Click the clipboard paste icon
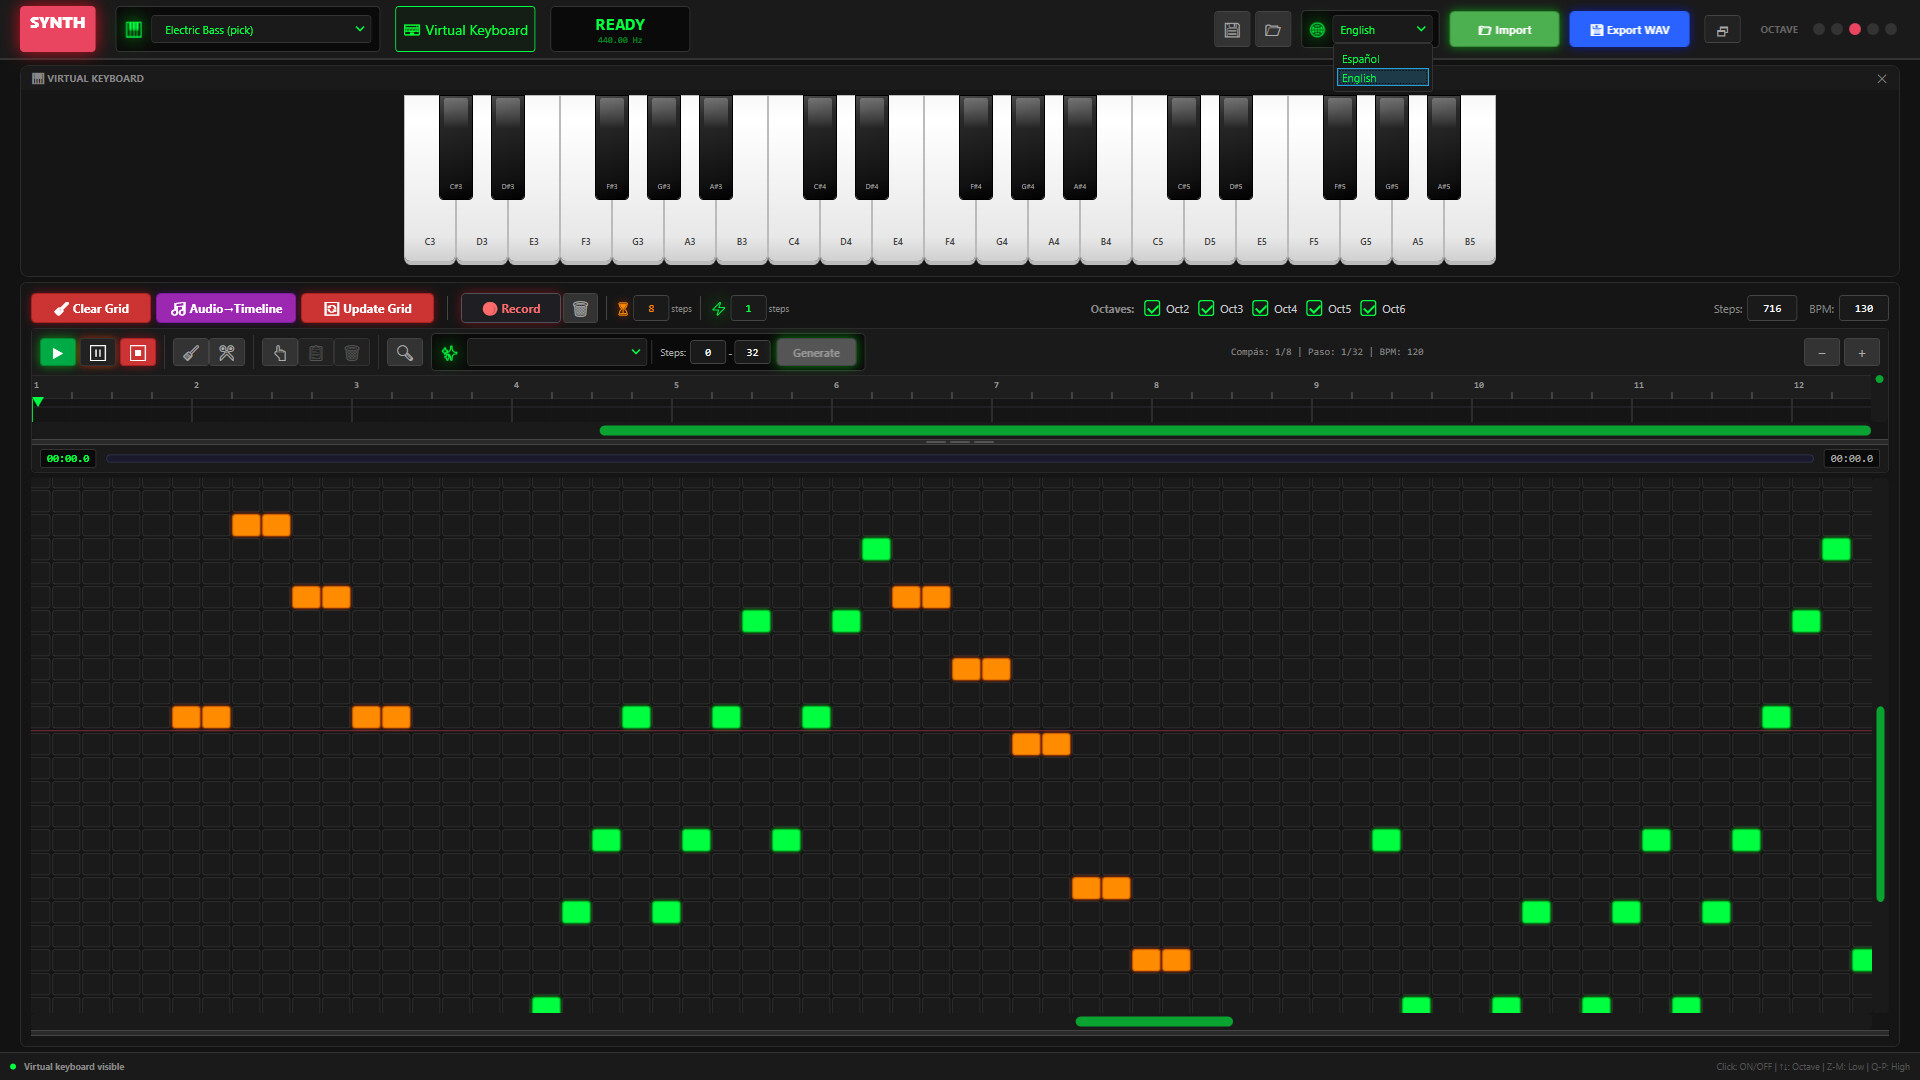 pos(316,352)
